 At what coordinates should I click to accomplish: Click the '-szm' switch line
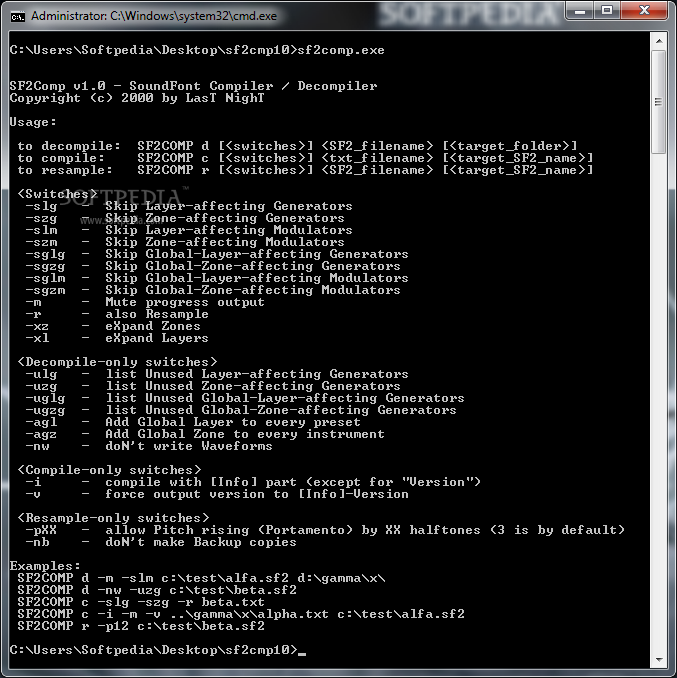(185, 242)
